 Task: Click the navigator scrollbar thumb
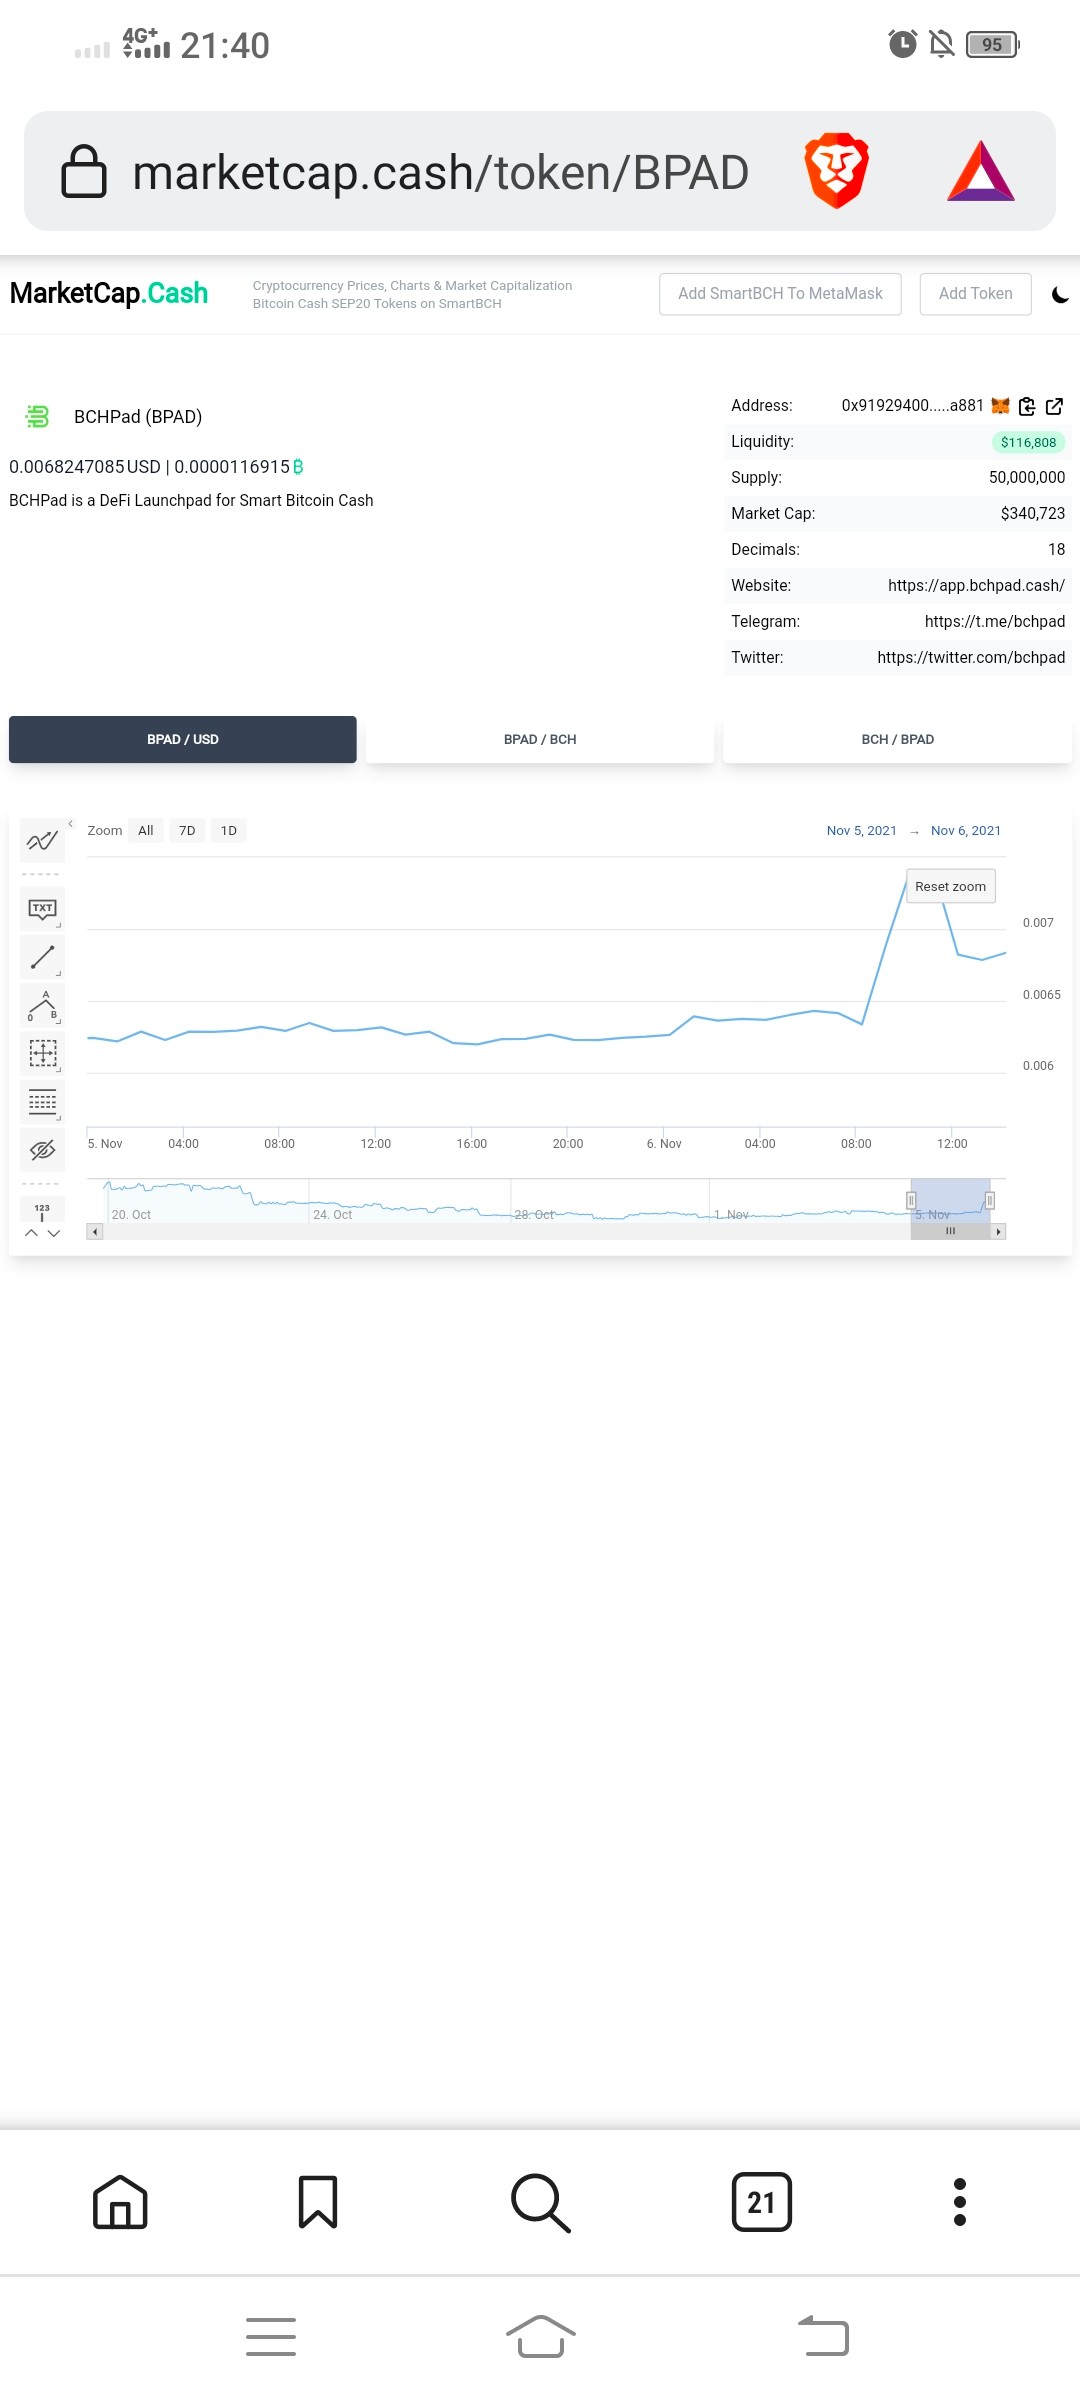[x=951, y=1232]
